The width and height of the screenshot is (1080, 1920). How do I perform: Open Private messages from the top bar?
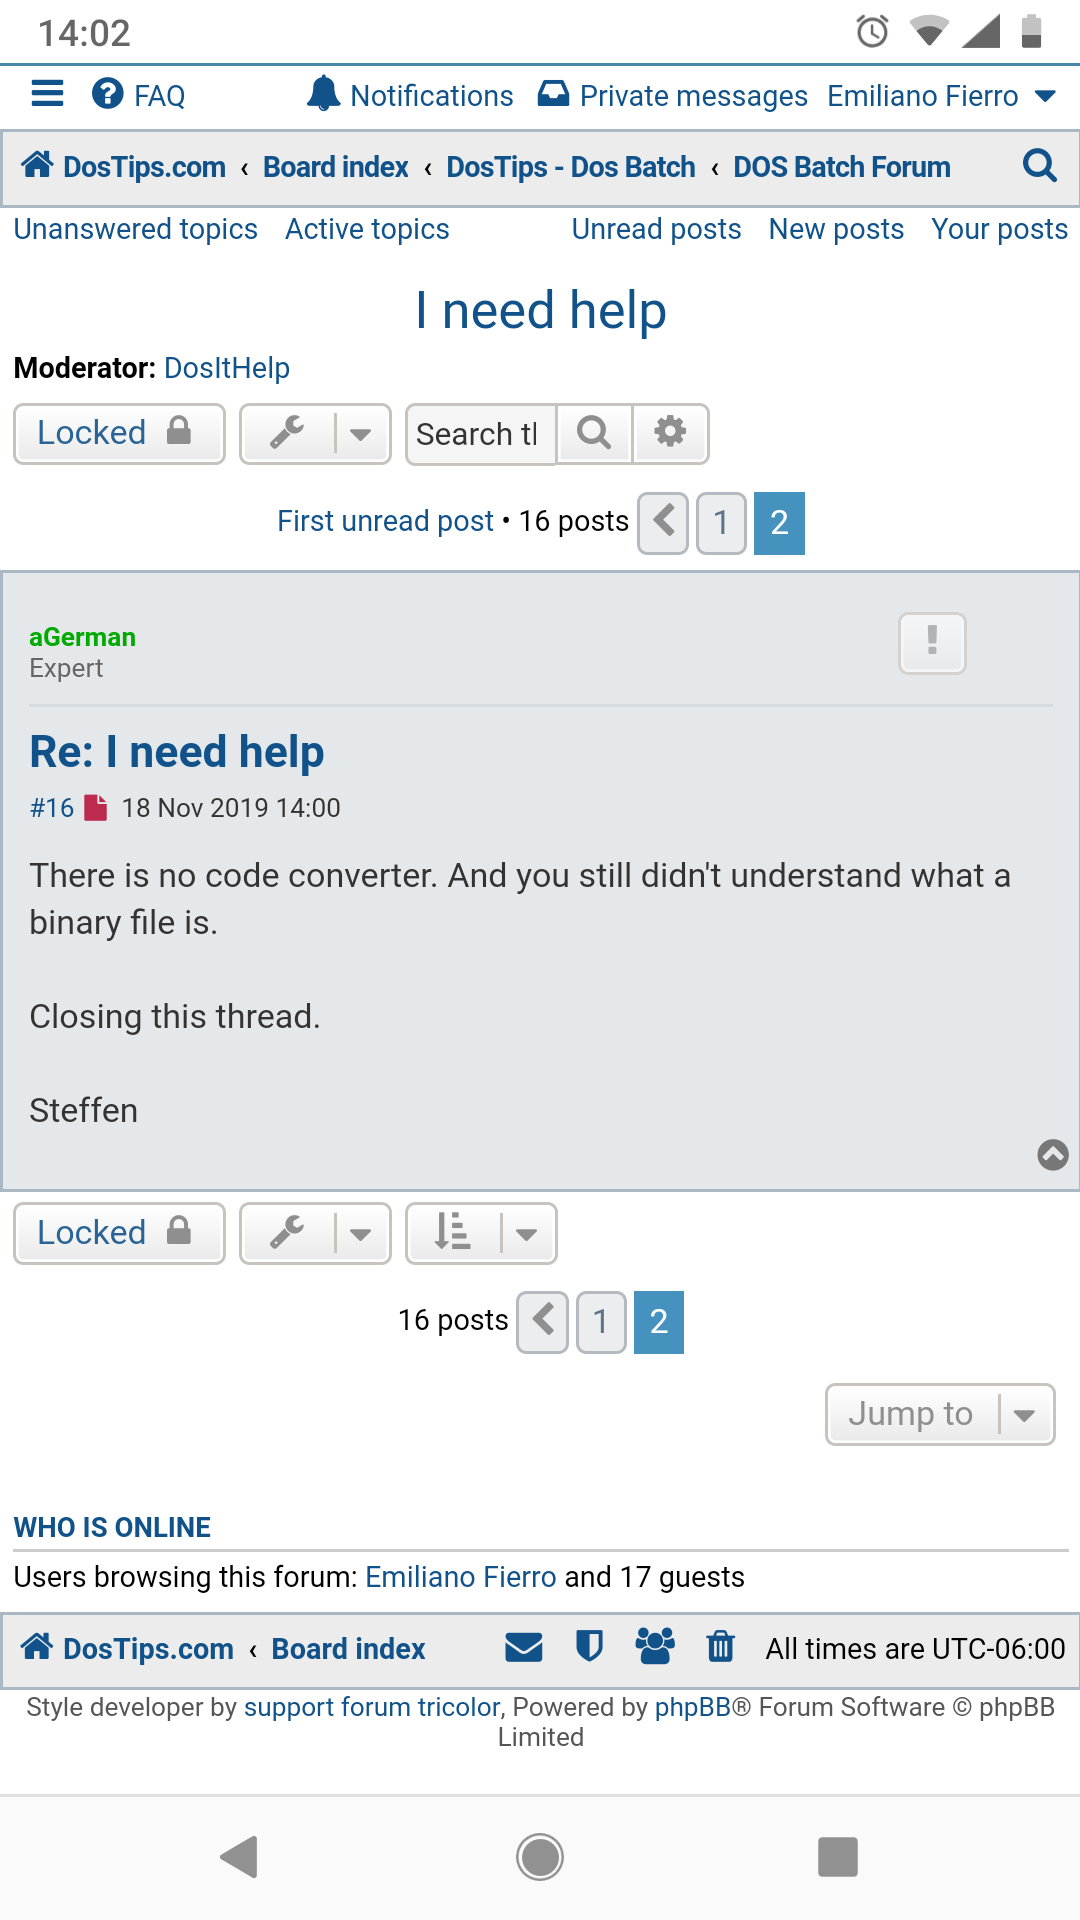(672, 95)
